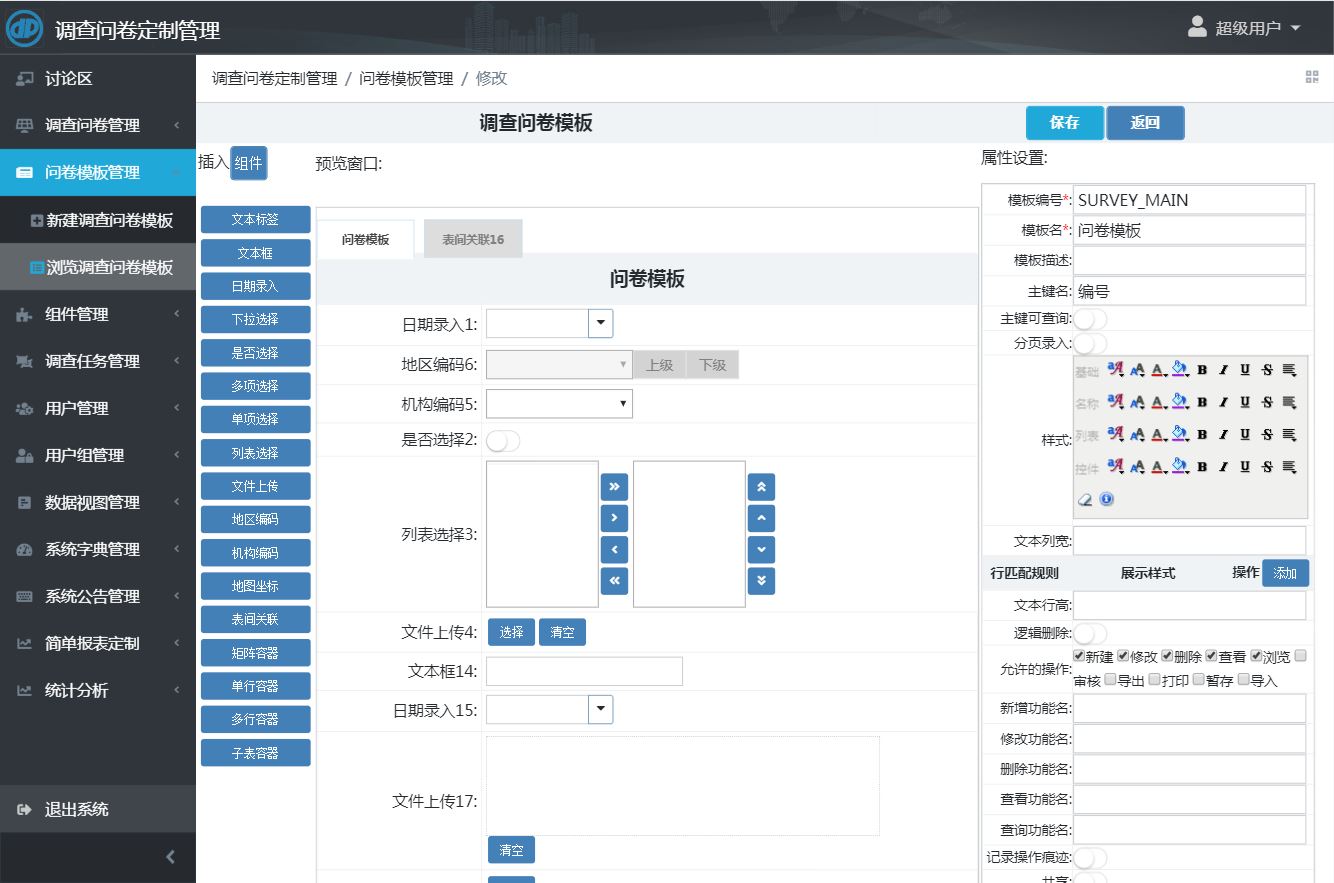Image resolution: width=1334 pixels, height=883 pixels.
Task: Click the 保存 button
Action: pyautogui.click(x=1064, y=123)
